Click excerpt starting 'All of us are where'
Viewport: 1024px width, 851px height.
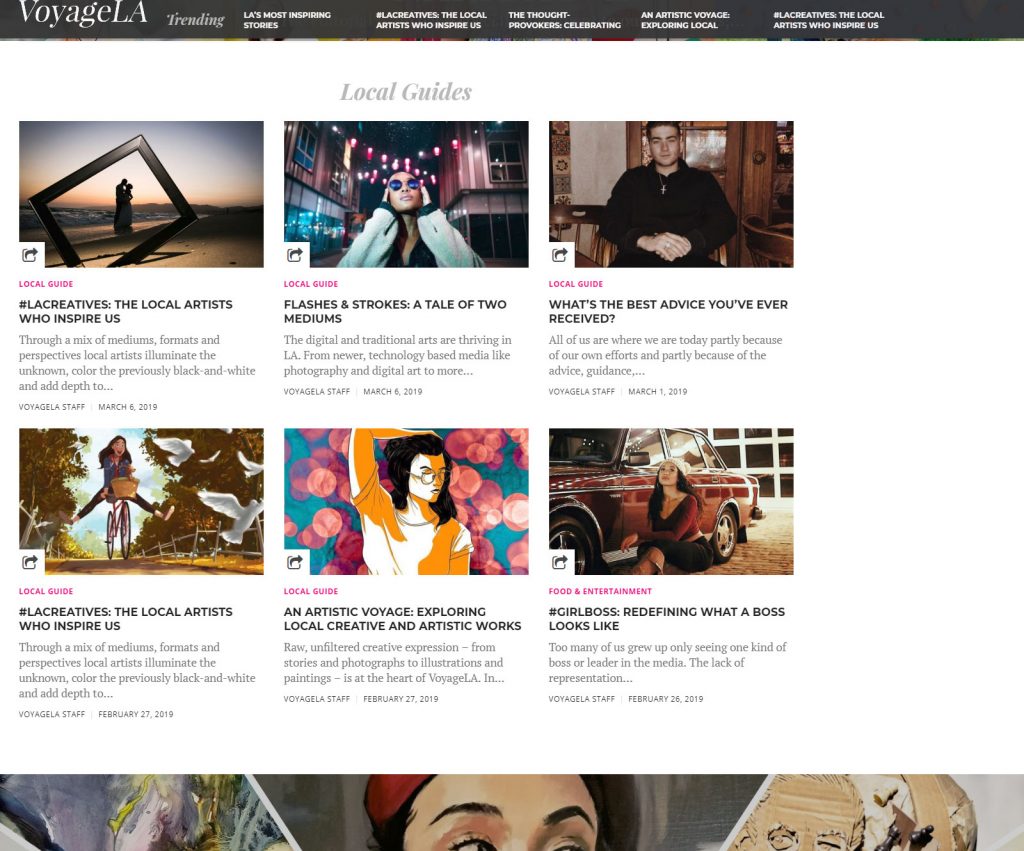click(x=665, y=355)
